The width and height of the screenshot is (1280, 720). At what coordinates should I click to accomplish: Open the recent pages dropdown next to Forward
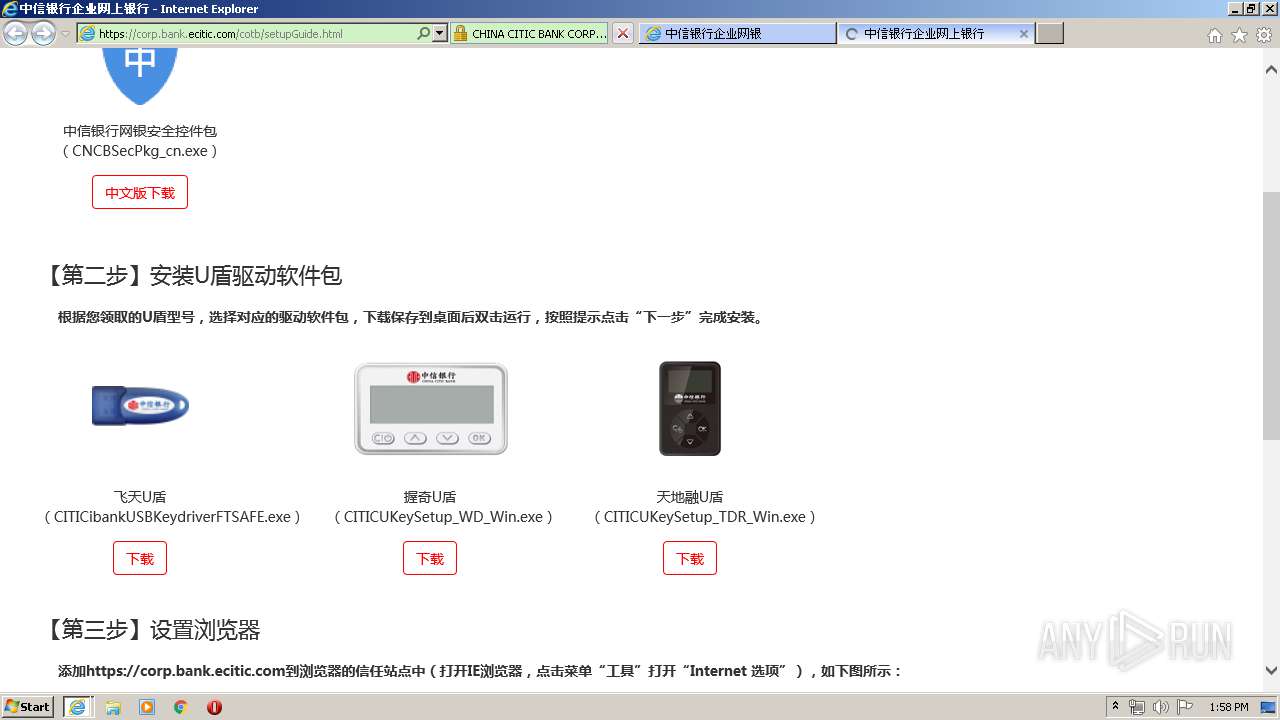coord(65,34)
